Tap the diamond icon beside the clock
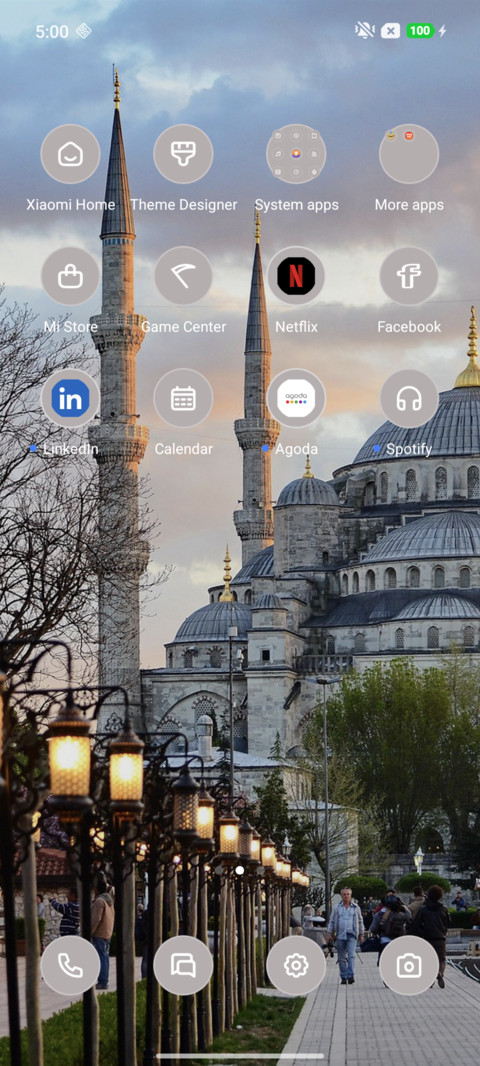Screen dimensions: 480x1066 click(83, 31)
